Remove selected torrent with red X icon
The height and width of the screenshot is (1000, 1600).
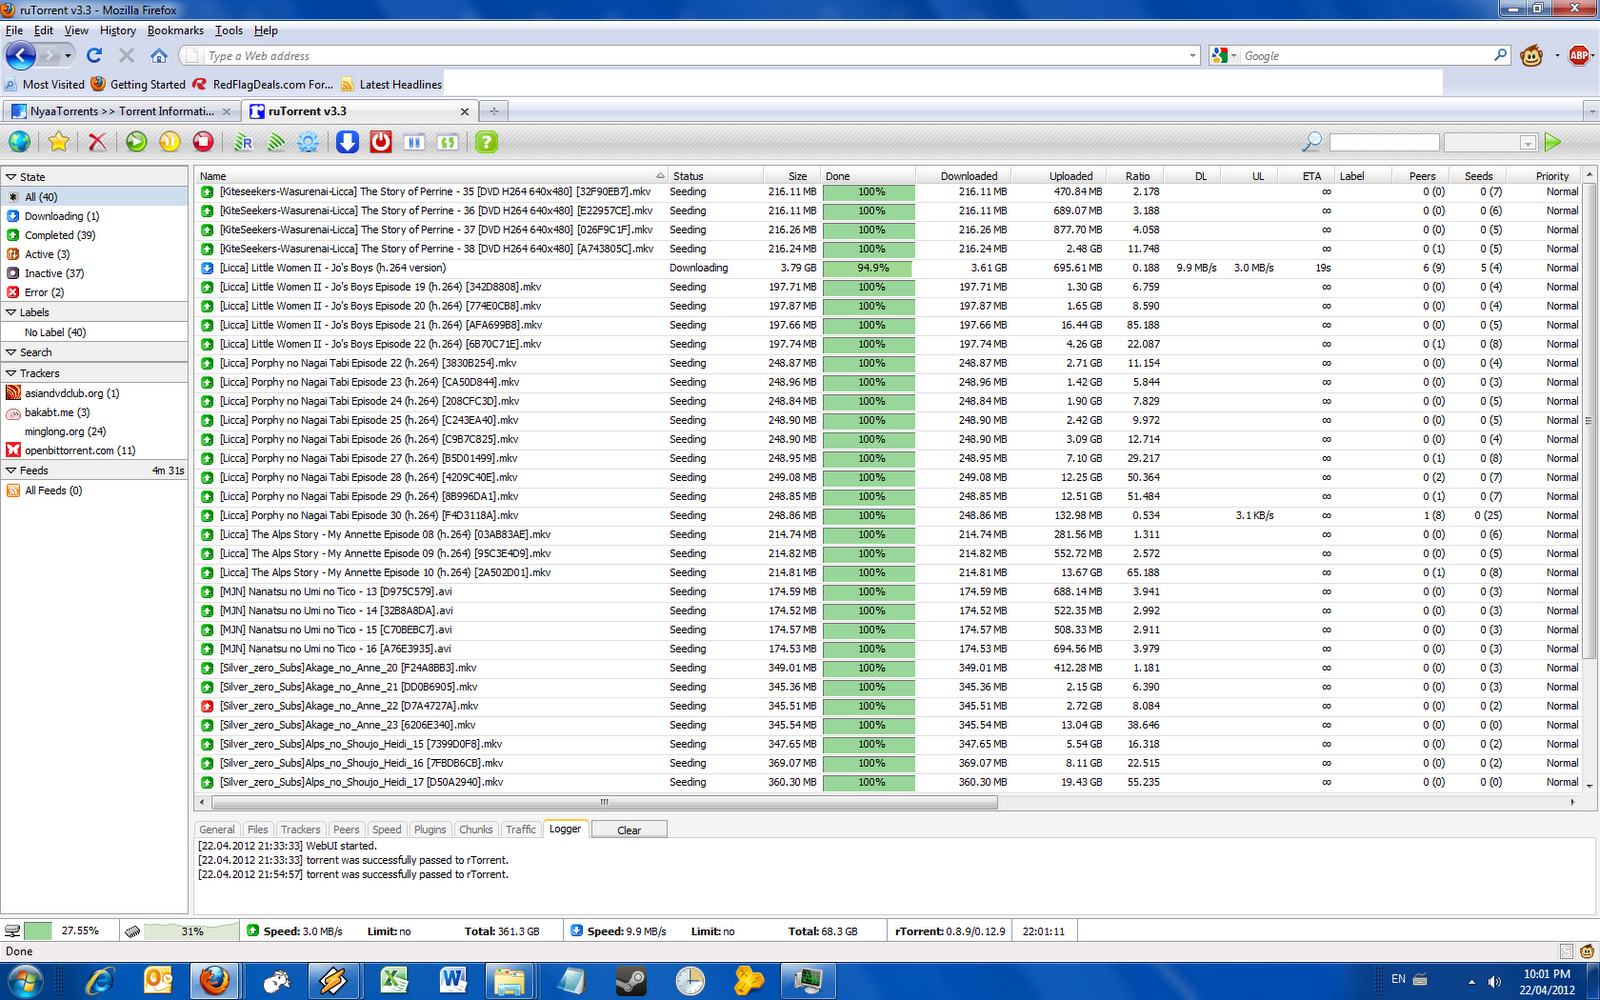pyautogui.click(x=97, y=142)
